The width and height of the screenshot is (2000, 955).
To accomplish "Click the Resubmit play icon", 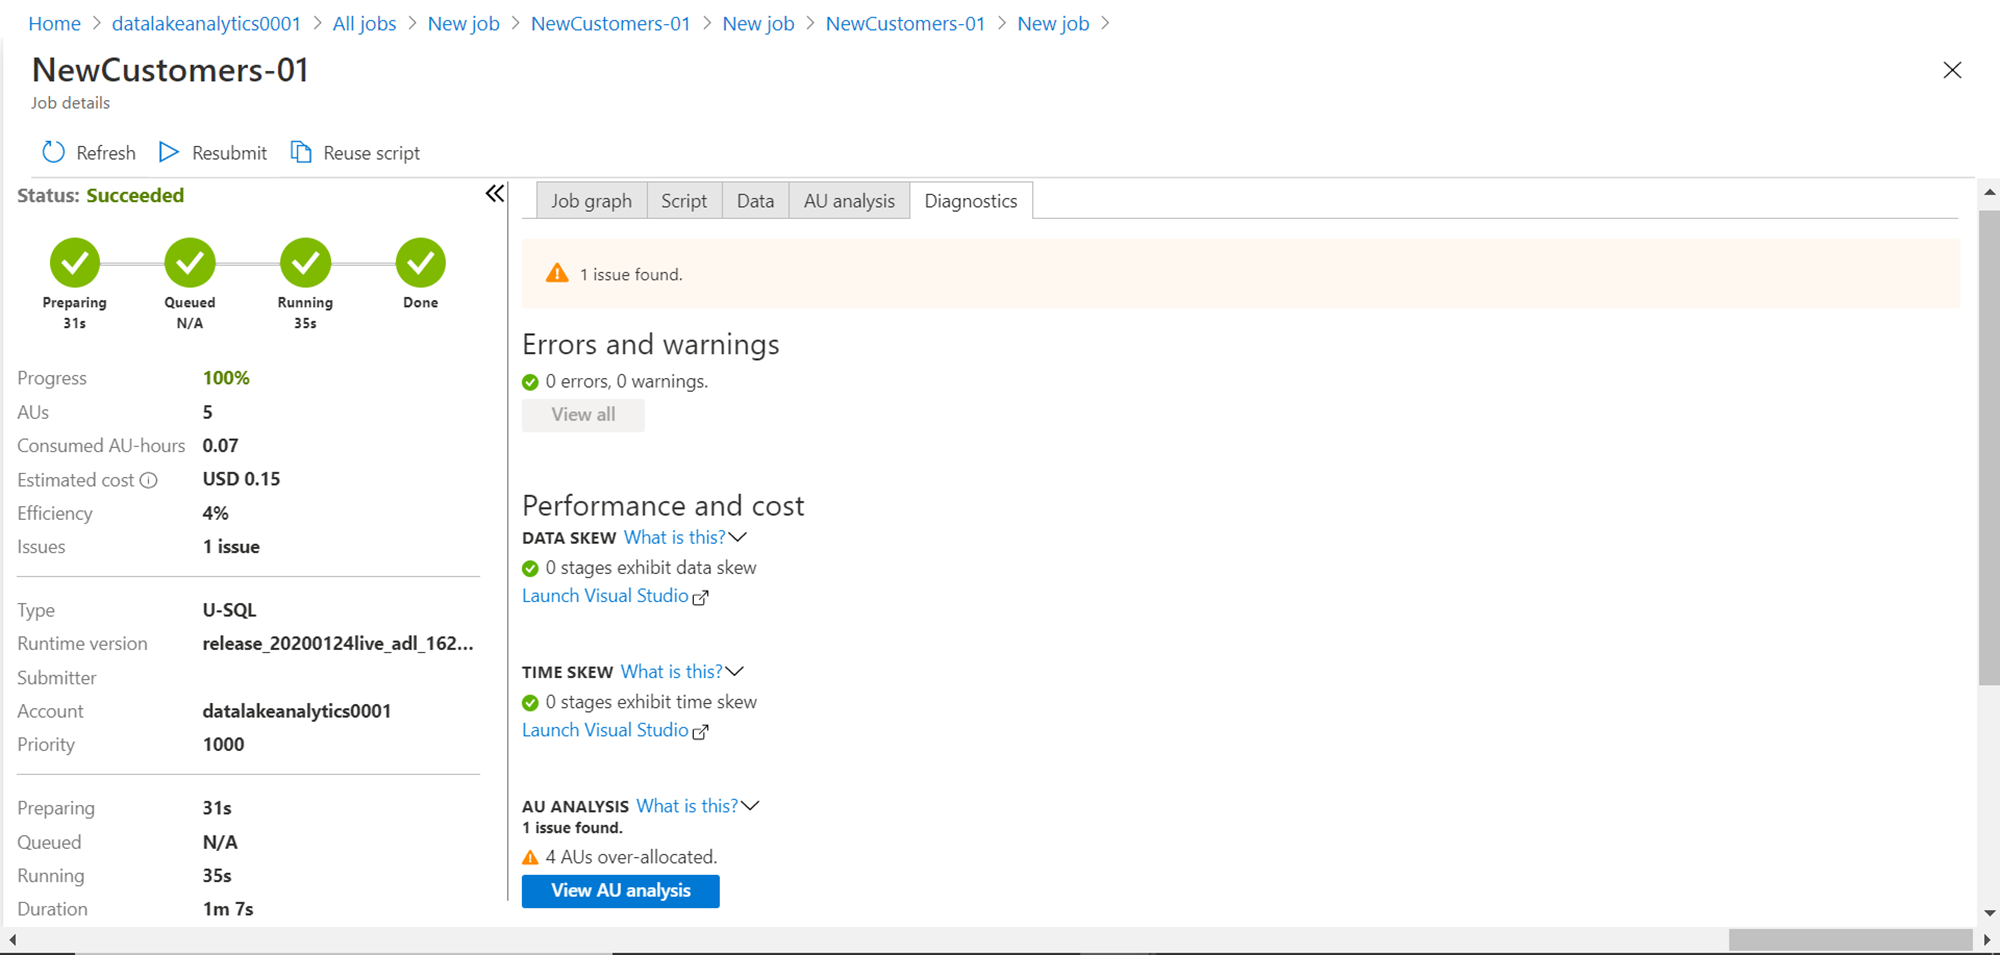I will coord(169,152).
